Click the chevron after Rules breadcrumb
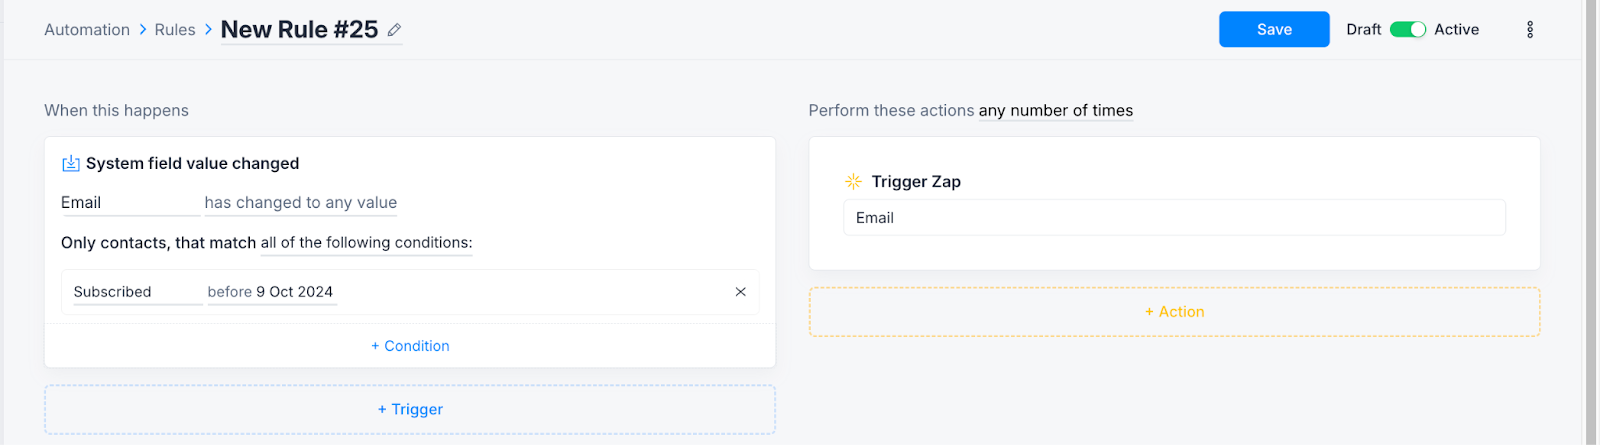1600x445 pixels. click(x=208, y=30)
